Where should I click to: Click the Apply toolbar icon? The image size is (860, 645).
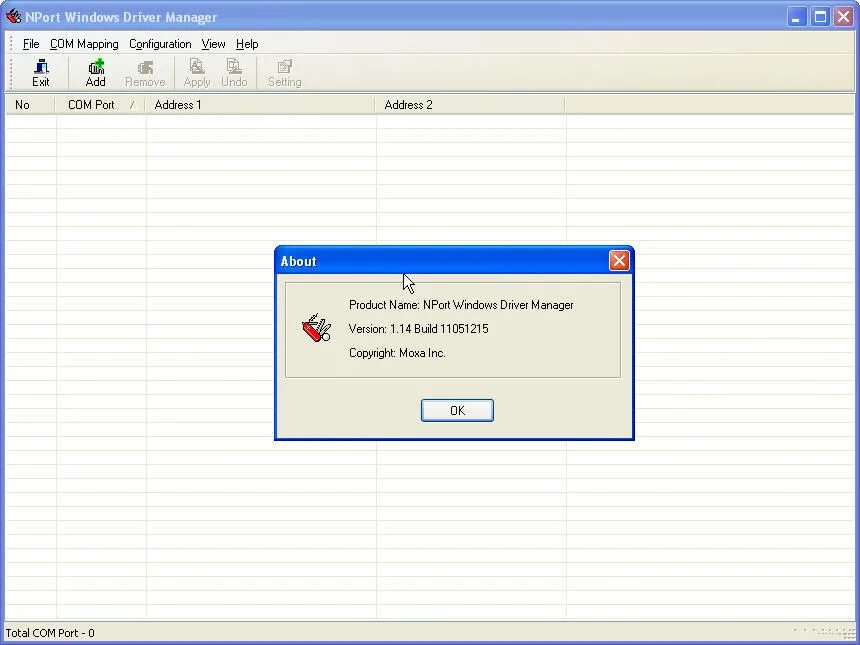(197, 73)
